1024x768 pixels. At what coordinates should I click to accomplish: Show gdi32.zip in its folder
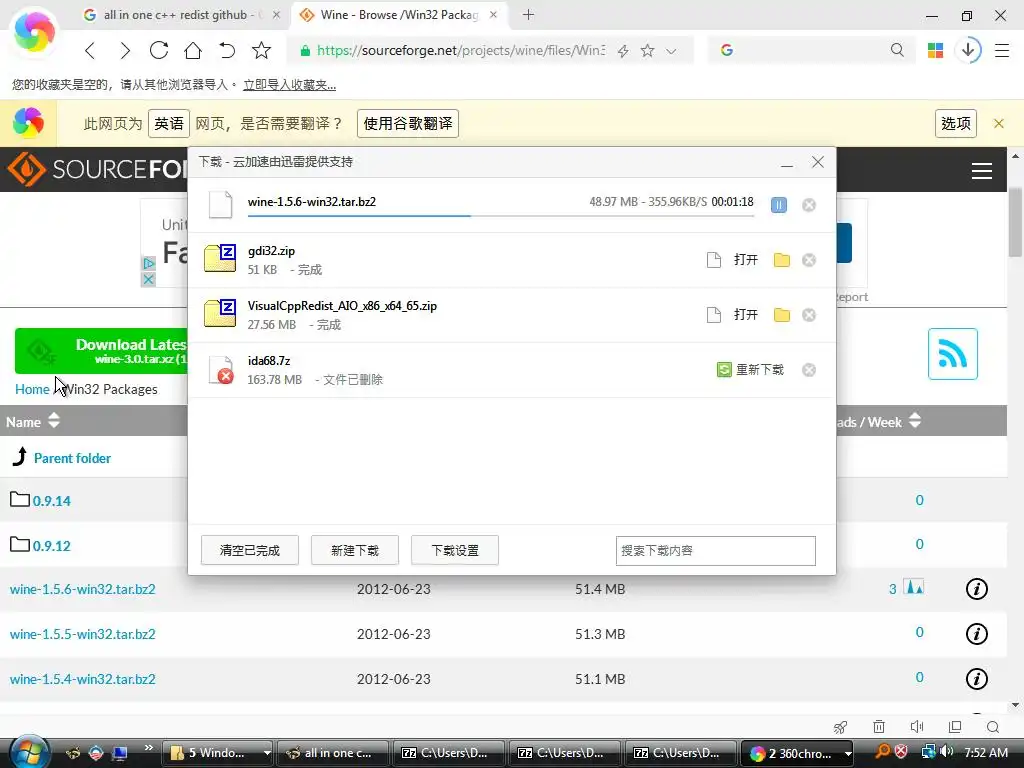(x=781, y=260)
